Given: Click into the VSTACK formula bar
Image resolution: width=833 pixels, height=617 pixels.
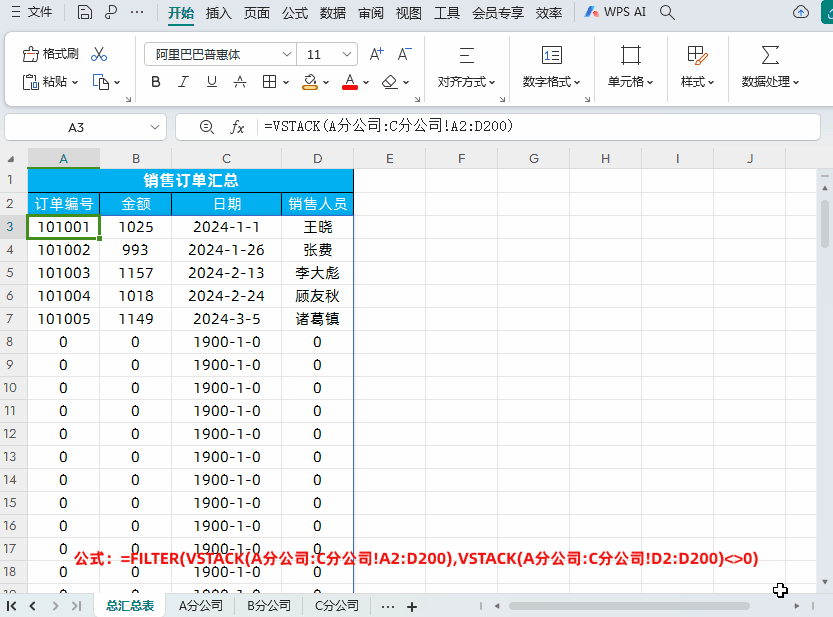Looking at the screenshot, I should coord(539,126).
